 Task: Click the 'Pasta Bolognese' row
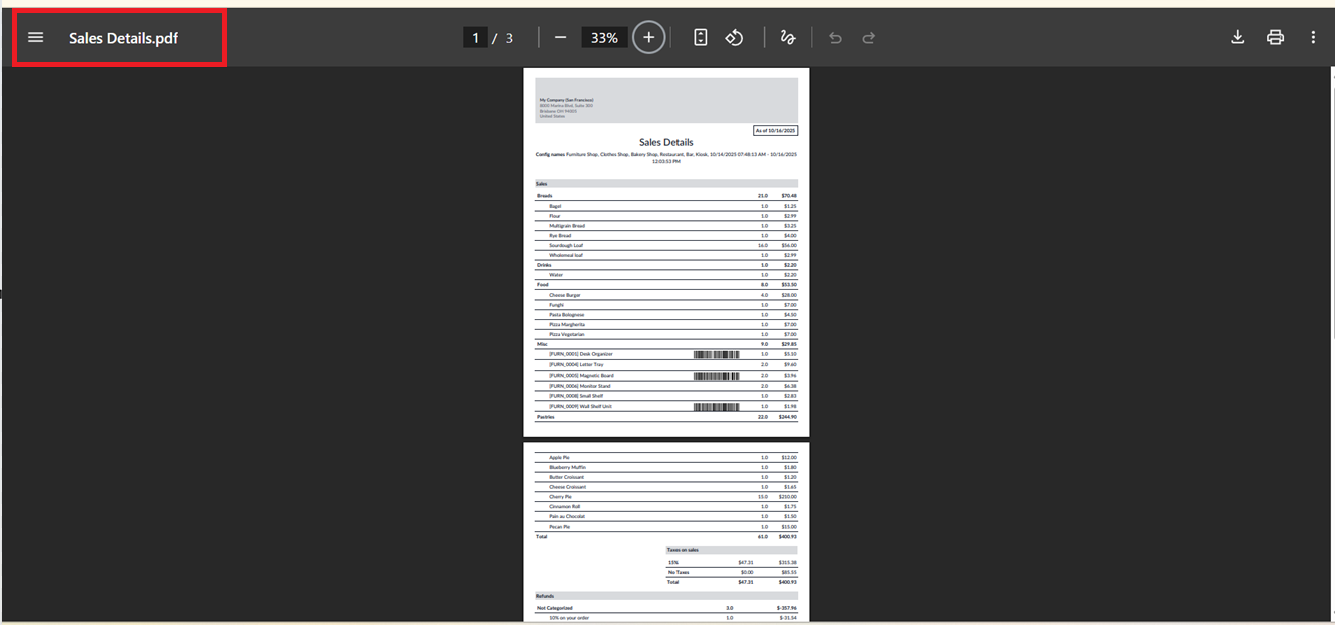(x=666, y=315)
